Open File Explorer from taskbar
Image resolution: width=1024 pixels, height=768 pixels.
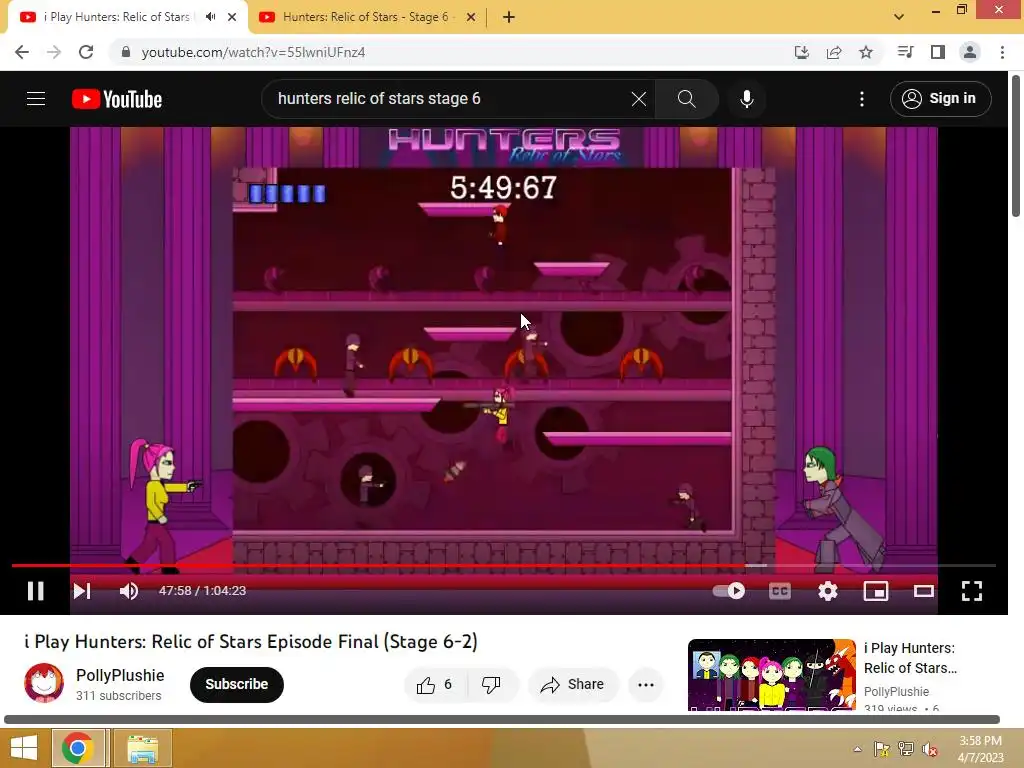pyautogui.click(x=142, y=748)
